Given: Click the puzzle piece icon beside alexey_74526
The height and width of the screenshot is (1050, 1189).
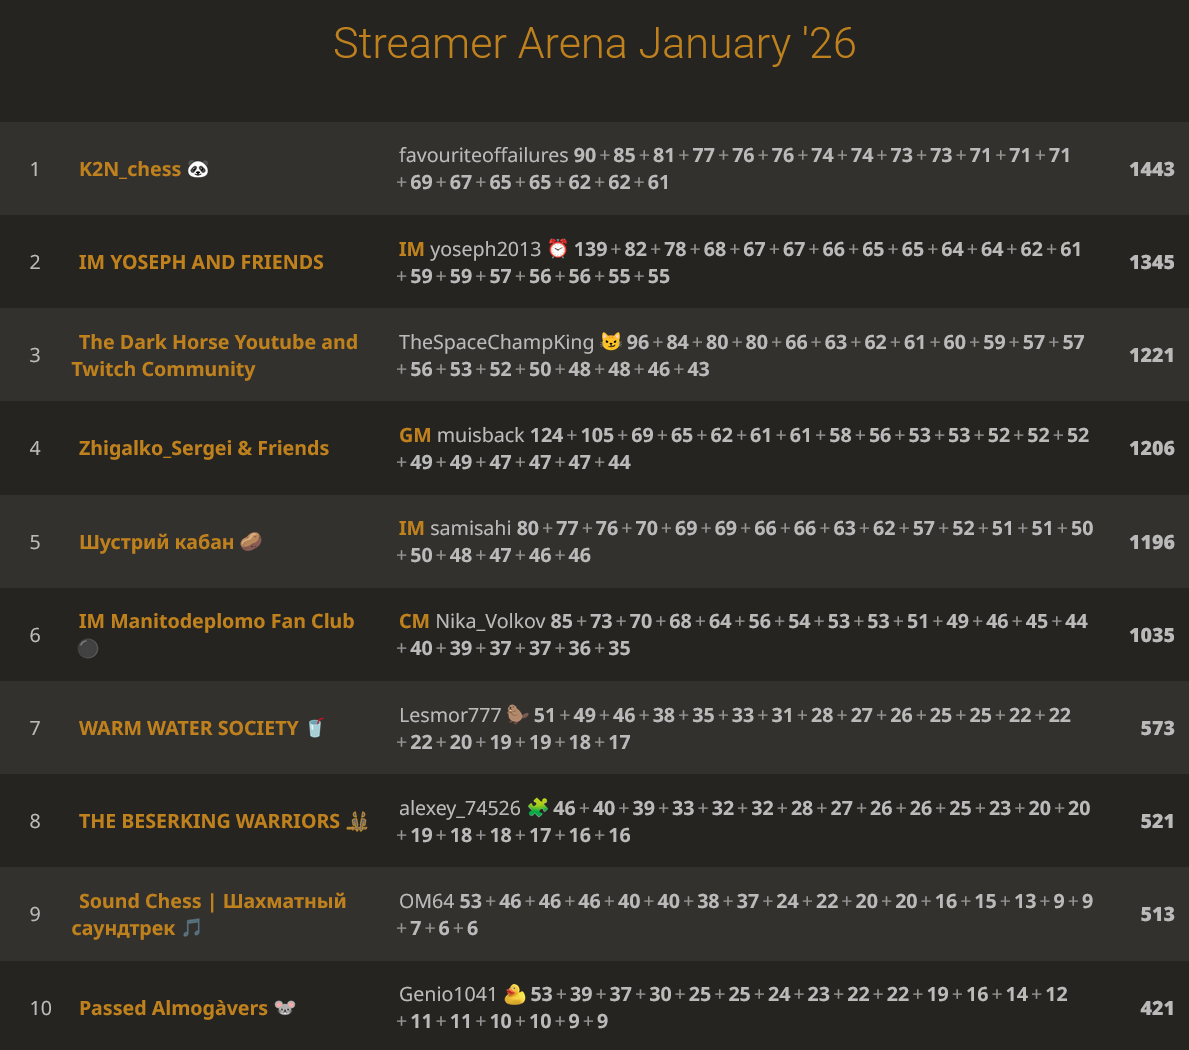Looking at the screenshot, I should (538, 808).
